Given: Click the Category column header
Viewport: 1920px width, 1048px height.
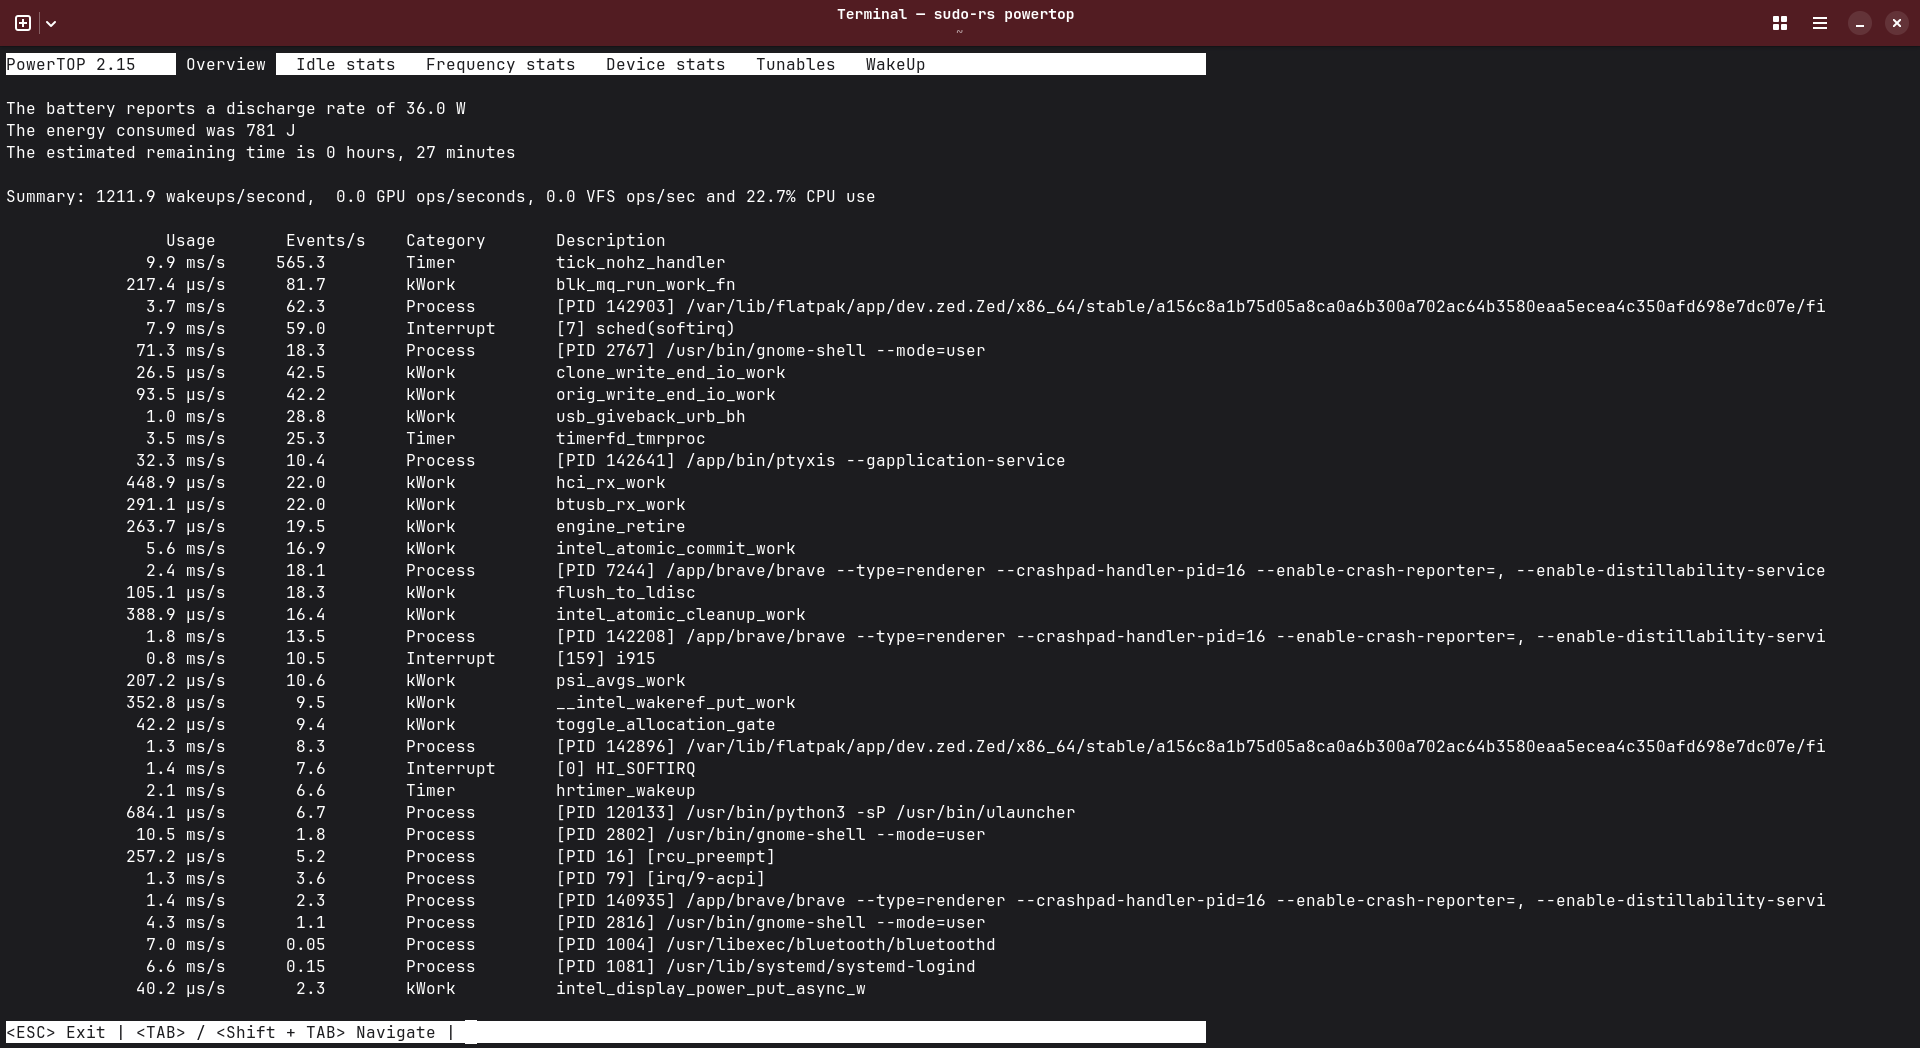Looking at the screenshot, I should coord(446,240).
